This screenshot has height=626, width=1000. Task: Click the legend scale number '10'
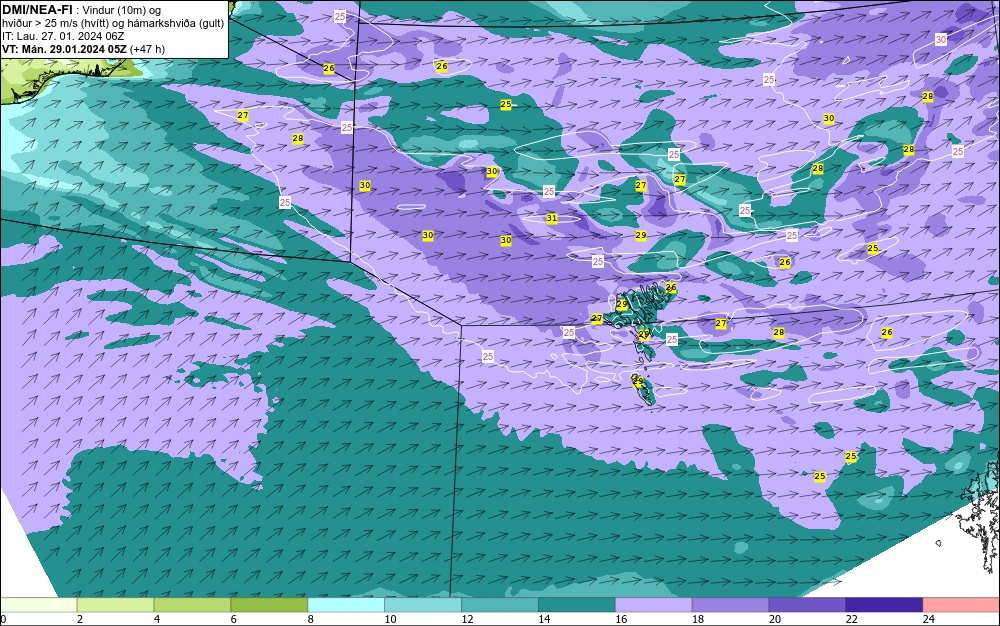click(390, 619)
